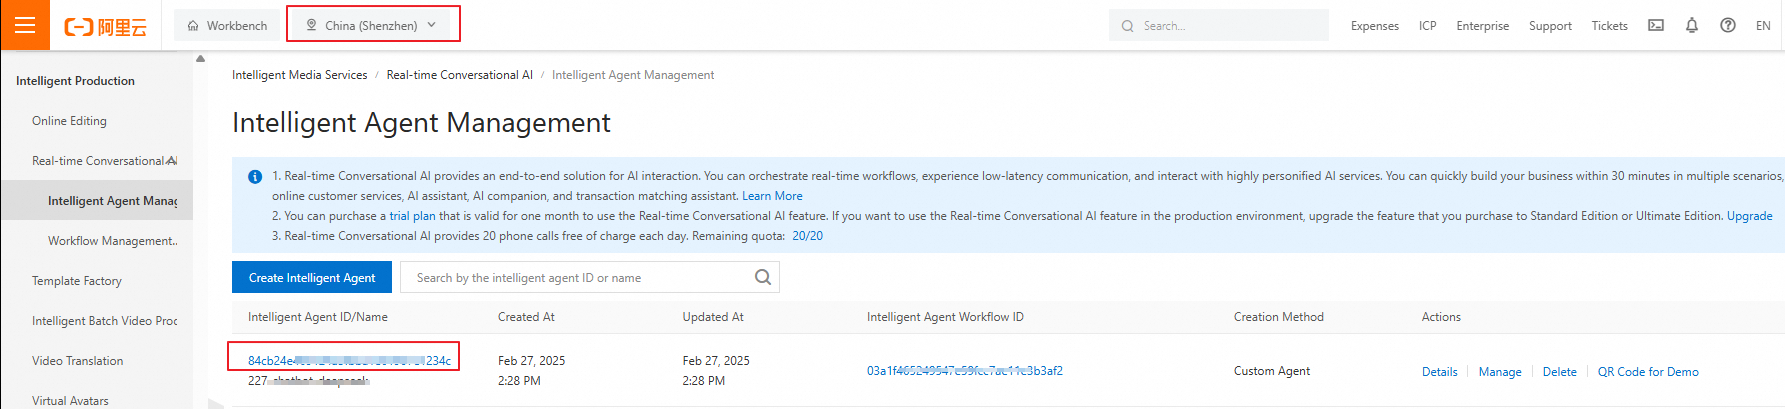Select Workflow Management sidebar item
Image resolution: width=1785 pixels, height=409 pixels.
click(x=112, y=241)
